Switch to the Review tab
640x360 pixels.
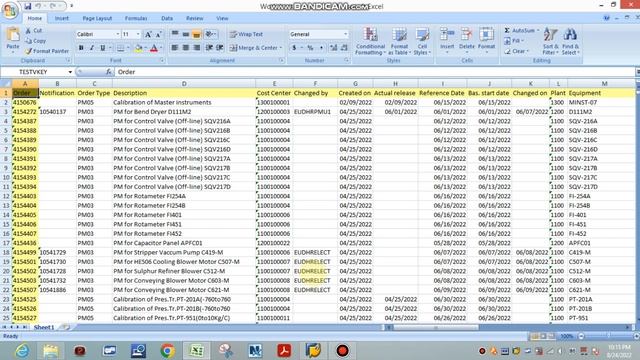pos(195,18)
